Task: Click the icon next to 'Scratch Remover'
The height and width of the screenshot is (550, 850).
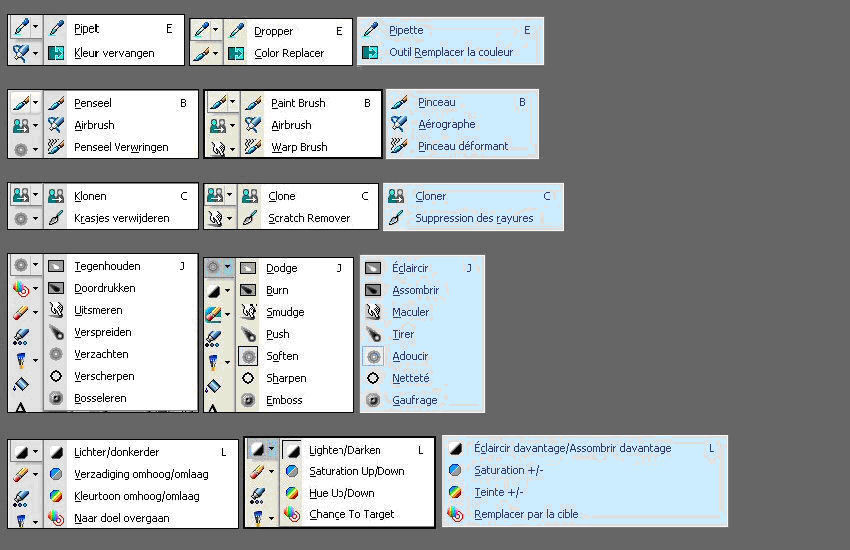Action: tap(250, 218)
